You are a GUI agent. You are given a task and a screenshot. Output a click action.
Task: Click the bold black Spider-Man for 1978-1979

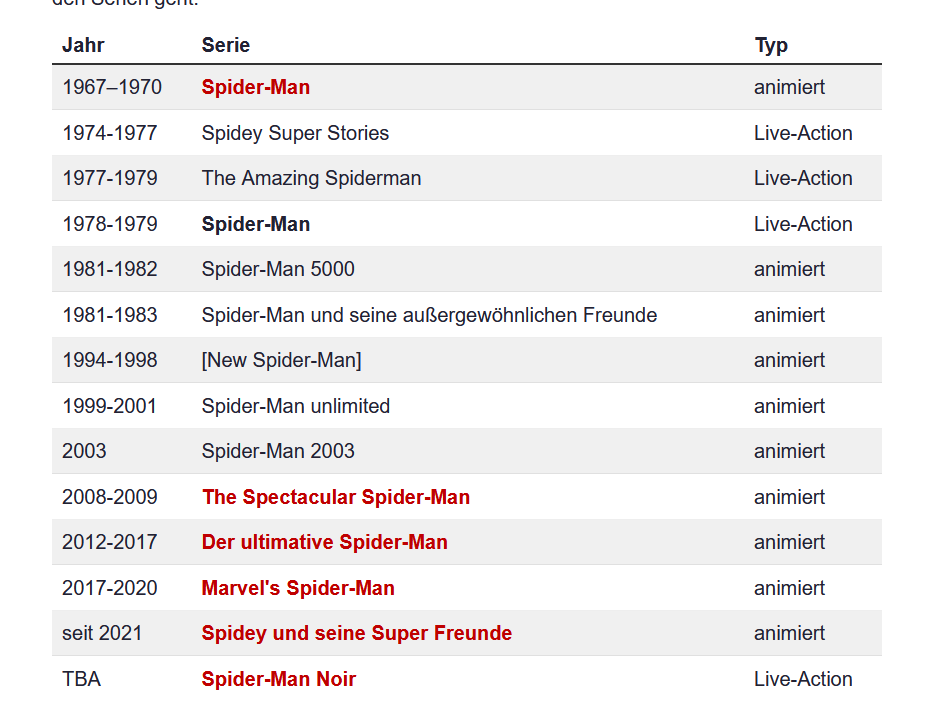pos(255,224)
